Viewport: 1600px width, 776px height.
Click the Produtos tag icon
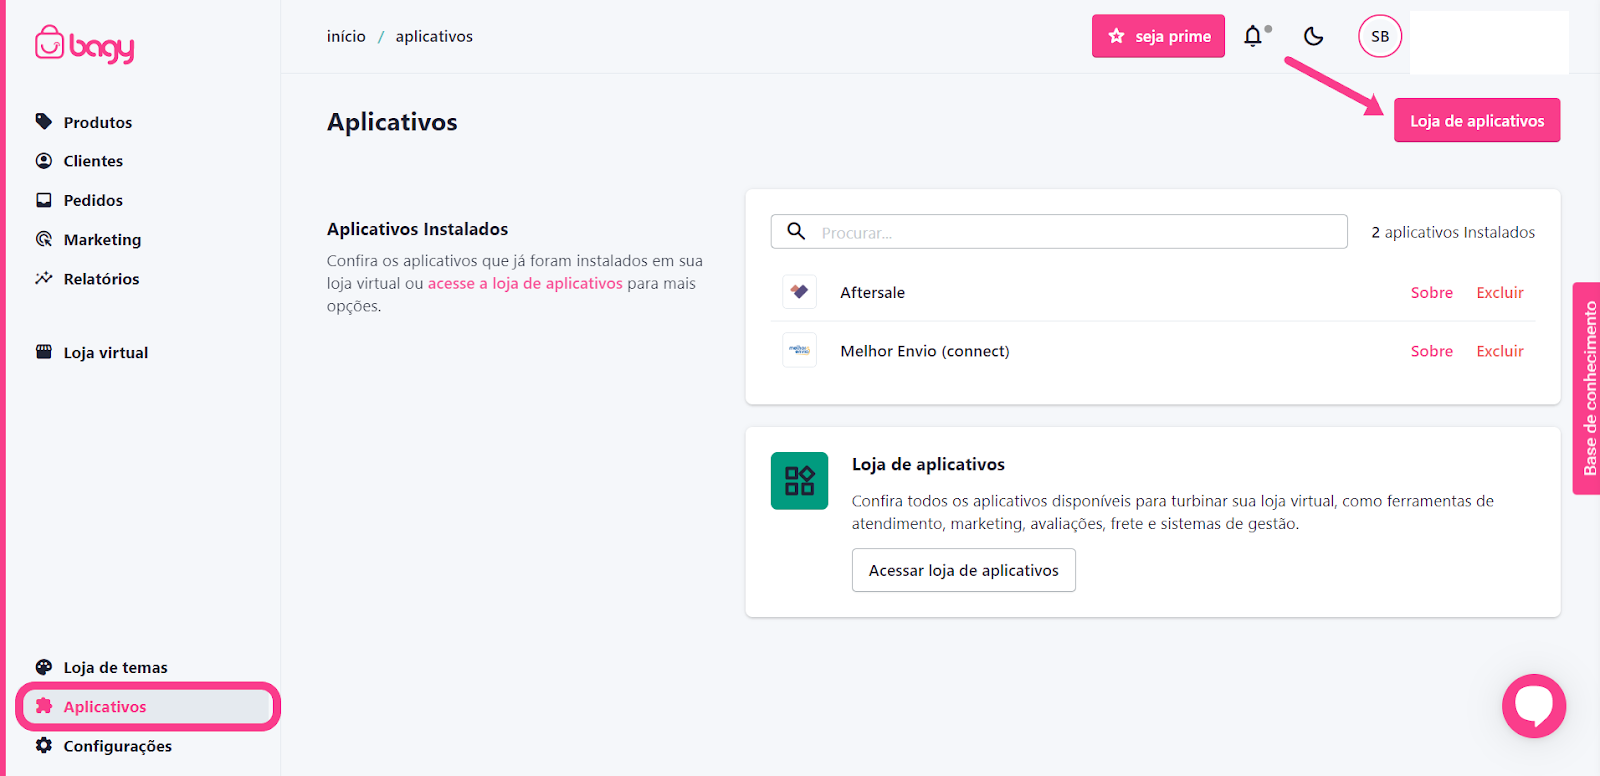(44, 122)
